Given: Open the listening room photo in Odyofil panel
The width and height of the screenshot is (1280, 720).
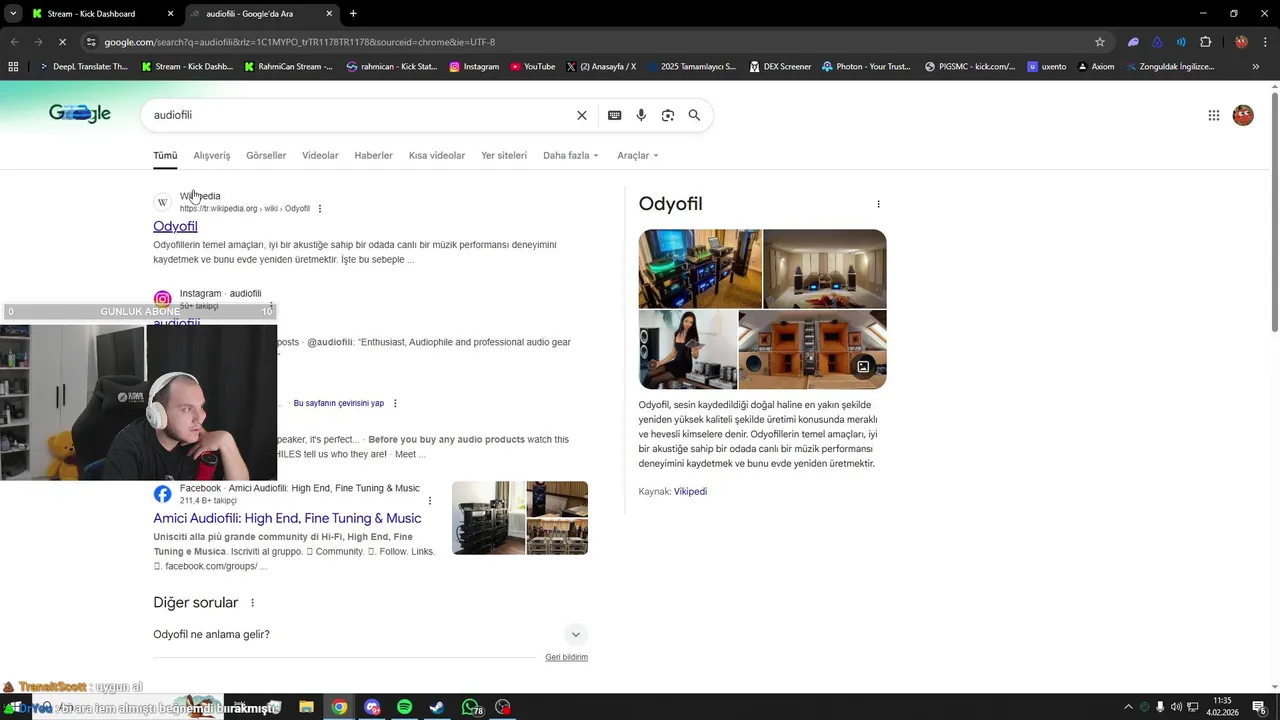Looking at the screenshot, I should pyautogui.click(x=825, y=269).
